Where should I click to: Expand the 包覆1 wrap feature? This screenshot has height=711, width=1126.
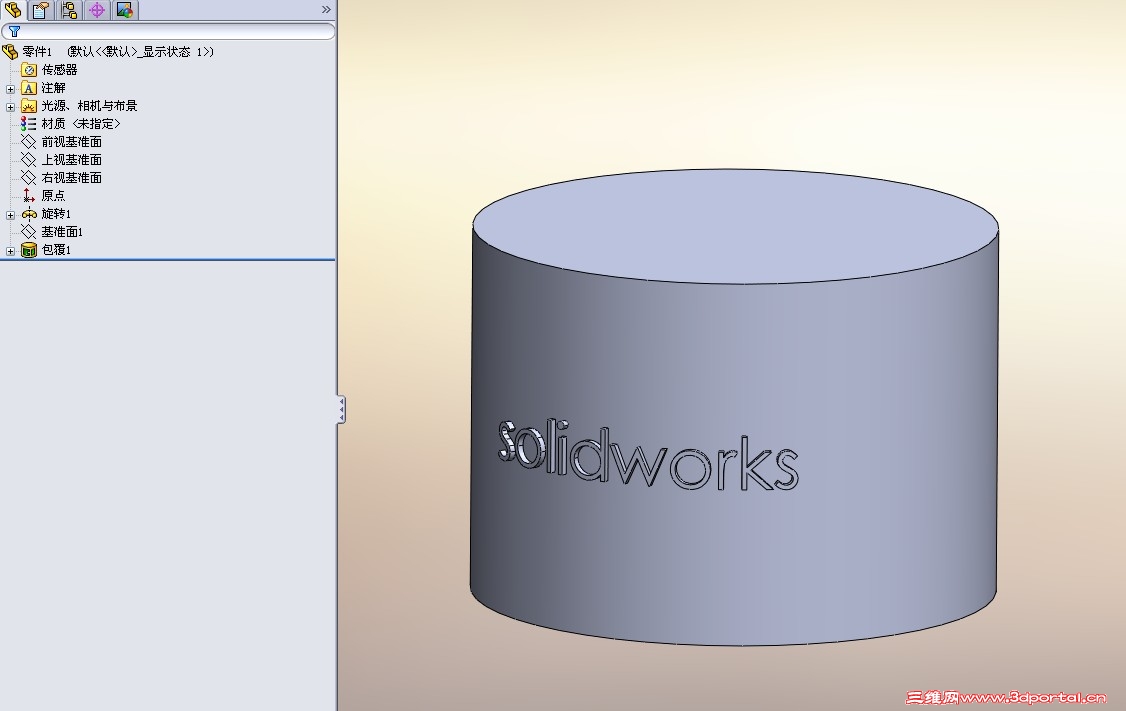click(x=10, y=251)
